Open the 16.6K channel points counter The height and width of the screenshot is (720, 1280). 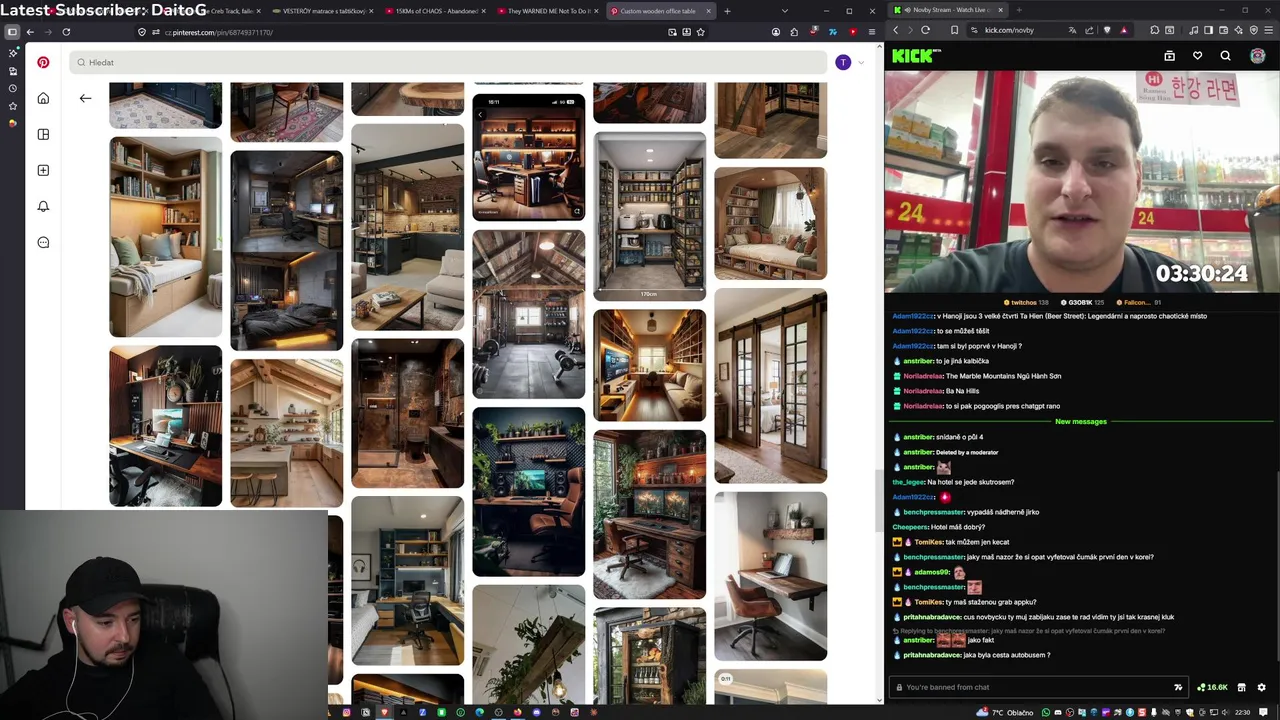point(1212,687)
